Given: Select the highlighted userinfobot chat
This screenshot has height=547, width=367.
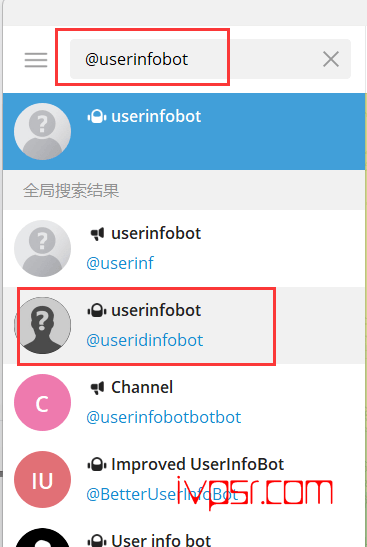Looking at the screenshot, I should (x=184, y=132).
